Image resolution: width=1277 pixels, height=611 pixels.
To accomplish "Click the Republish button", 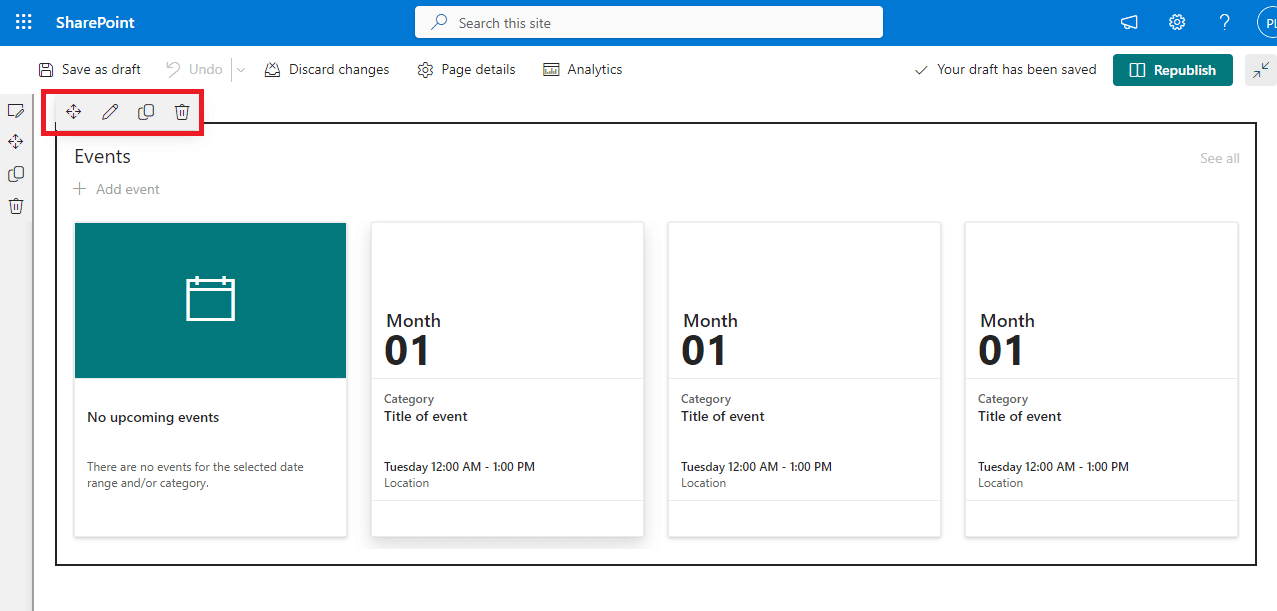I will click(x=1173, y=70).
